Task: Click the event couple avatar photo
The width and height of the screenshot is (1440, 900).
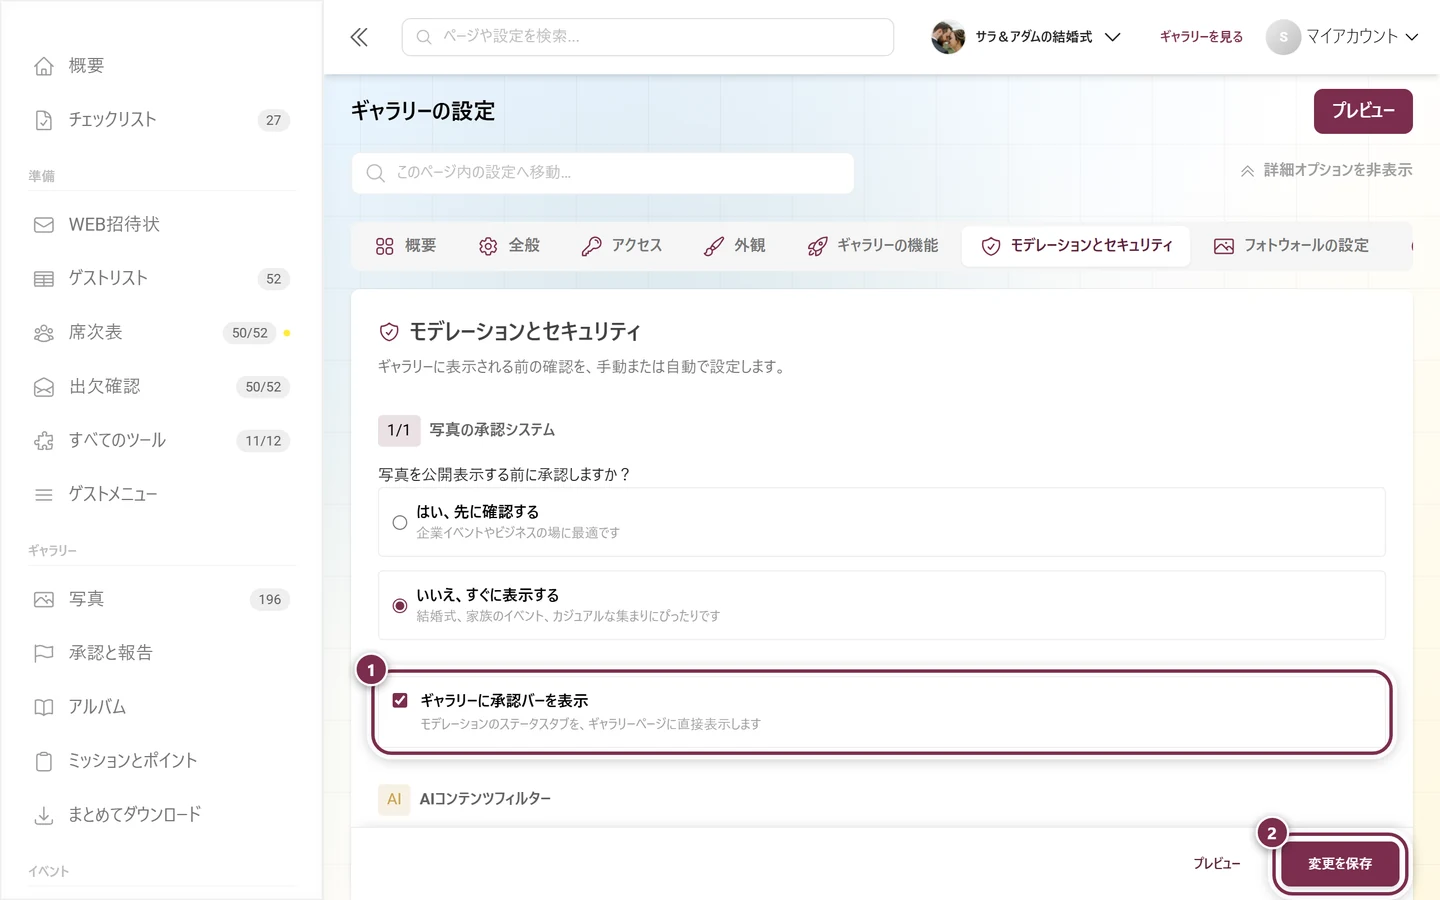Action: pyautogui.click(x=948, y=37)
